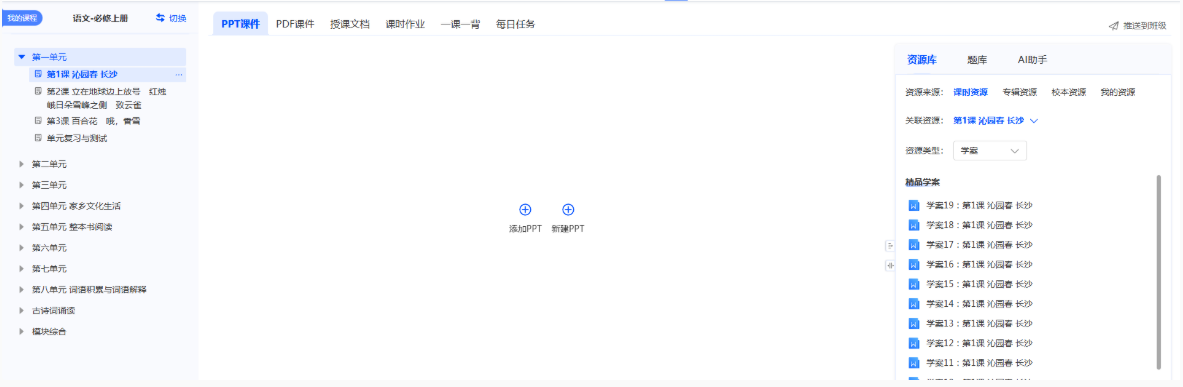Expand the 第六单元 node
The image size is (1183, 387).
pyautogui.click(x=22, y=247)
